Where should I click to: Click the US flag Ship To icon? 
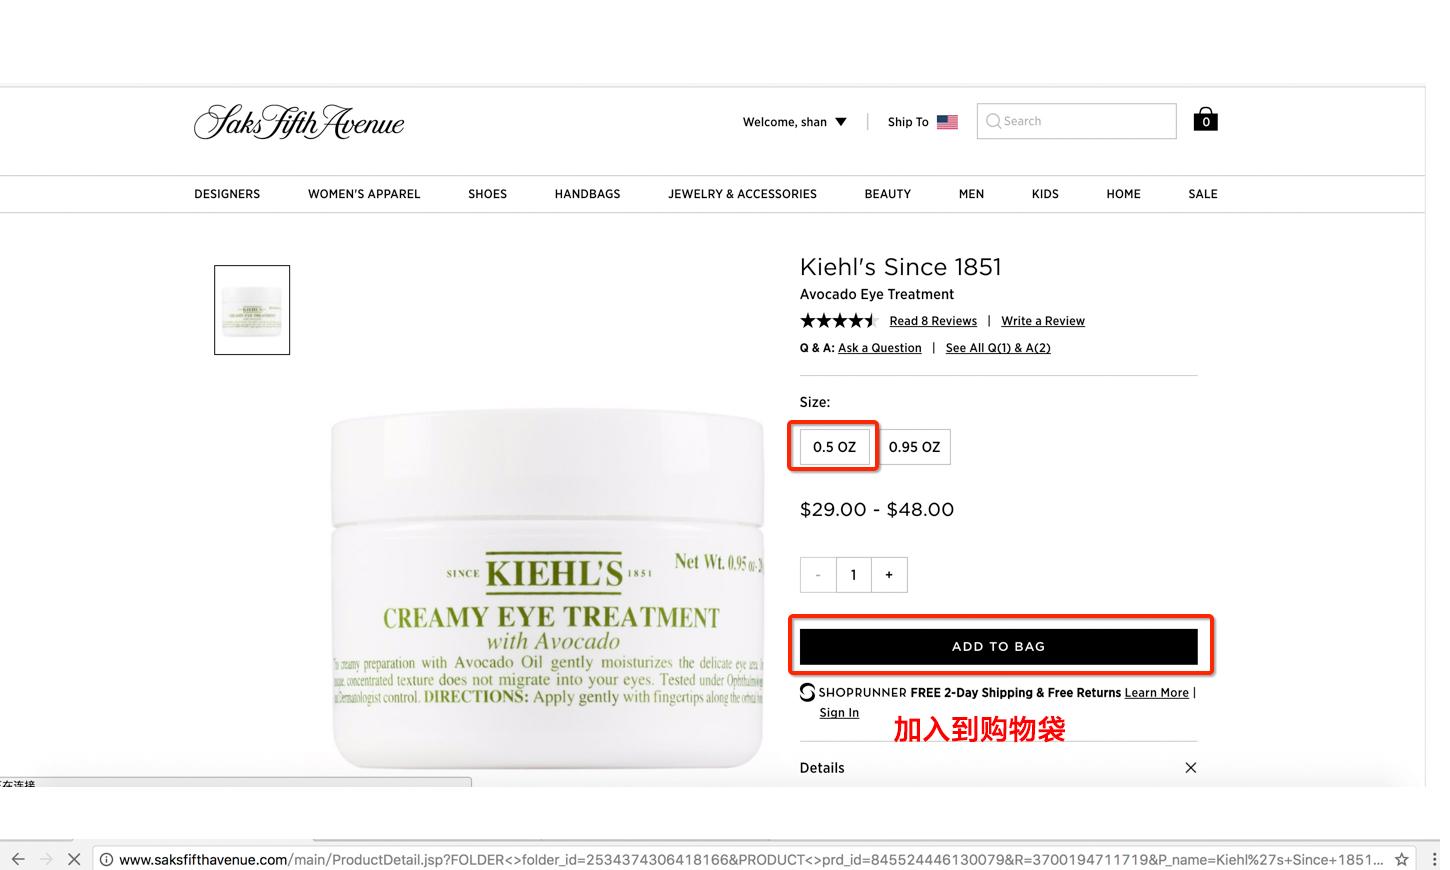tap(947, 122)
